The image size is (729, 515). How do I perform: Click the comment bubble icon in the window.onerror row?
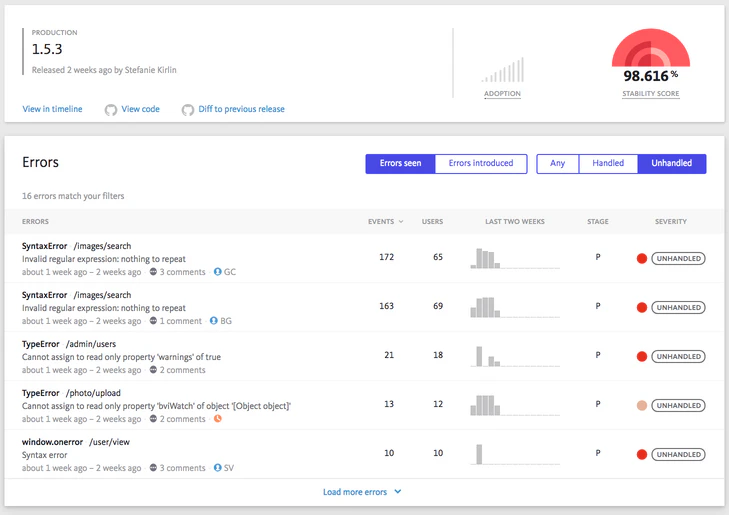[x=153, y=468]
